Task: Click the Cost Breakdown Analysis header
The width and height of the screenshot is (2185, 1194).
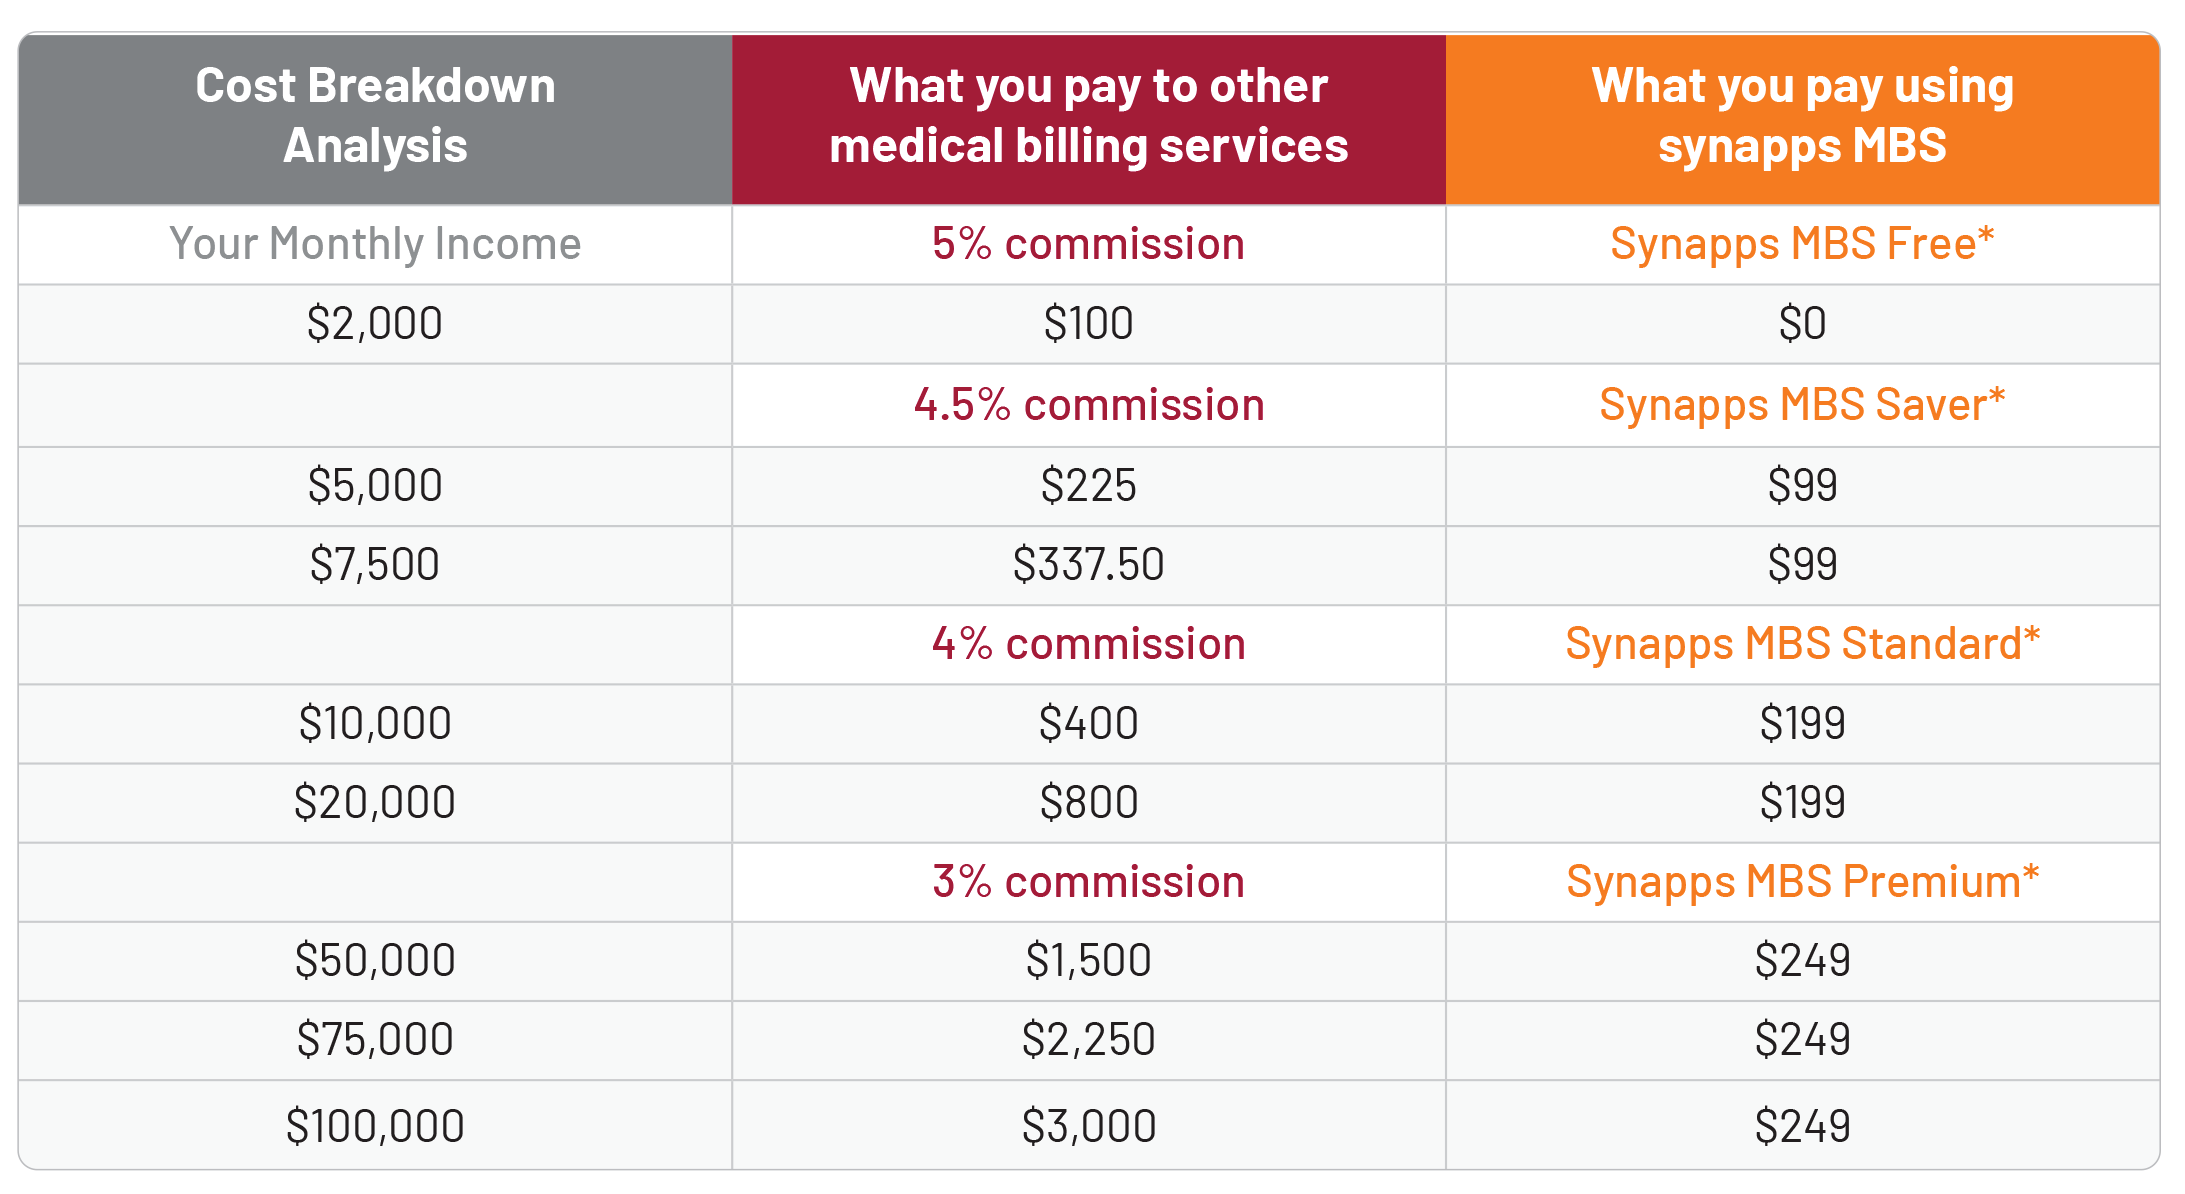Action: pyautogui.click(x=375, y=117)
